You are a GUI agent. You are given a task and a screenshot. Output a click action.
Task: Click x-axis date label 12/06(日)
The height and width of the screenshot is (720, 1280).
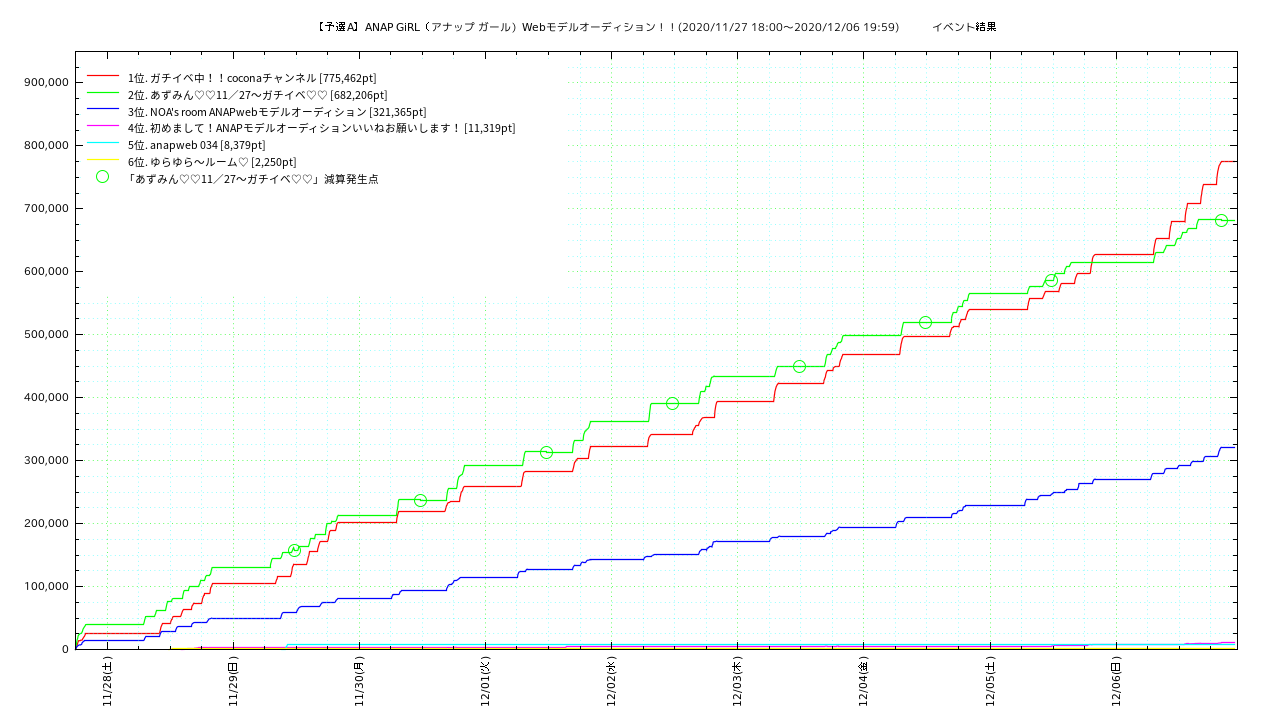click(1115, 681)
